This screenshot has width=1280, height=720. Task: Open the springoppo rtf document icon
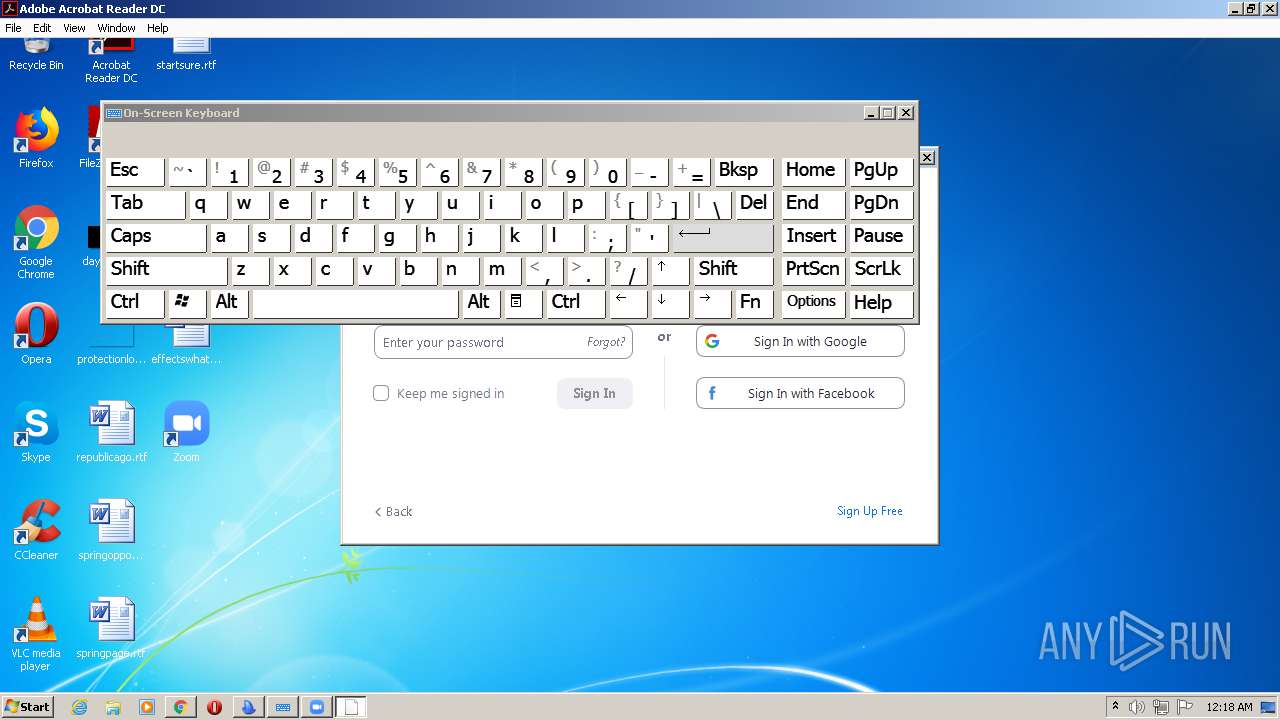[x=111, y=530]
